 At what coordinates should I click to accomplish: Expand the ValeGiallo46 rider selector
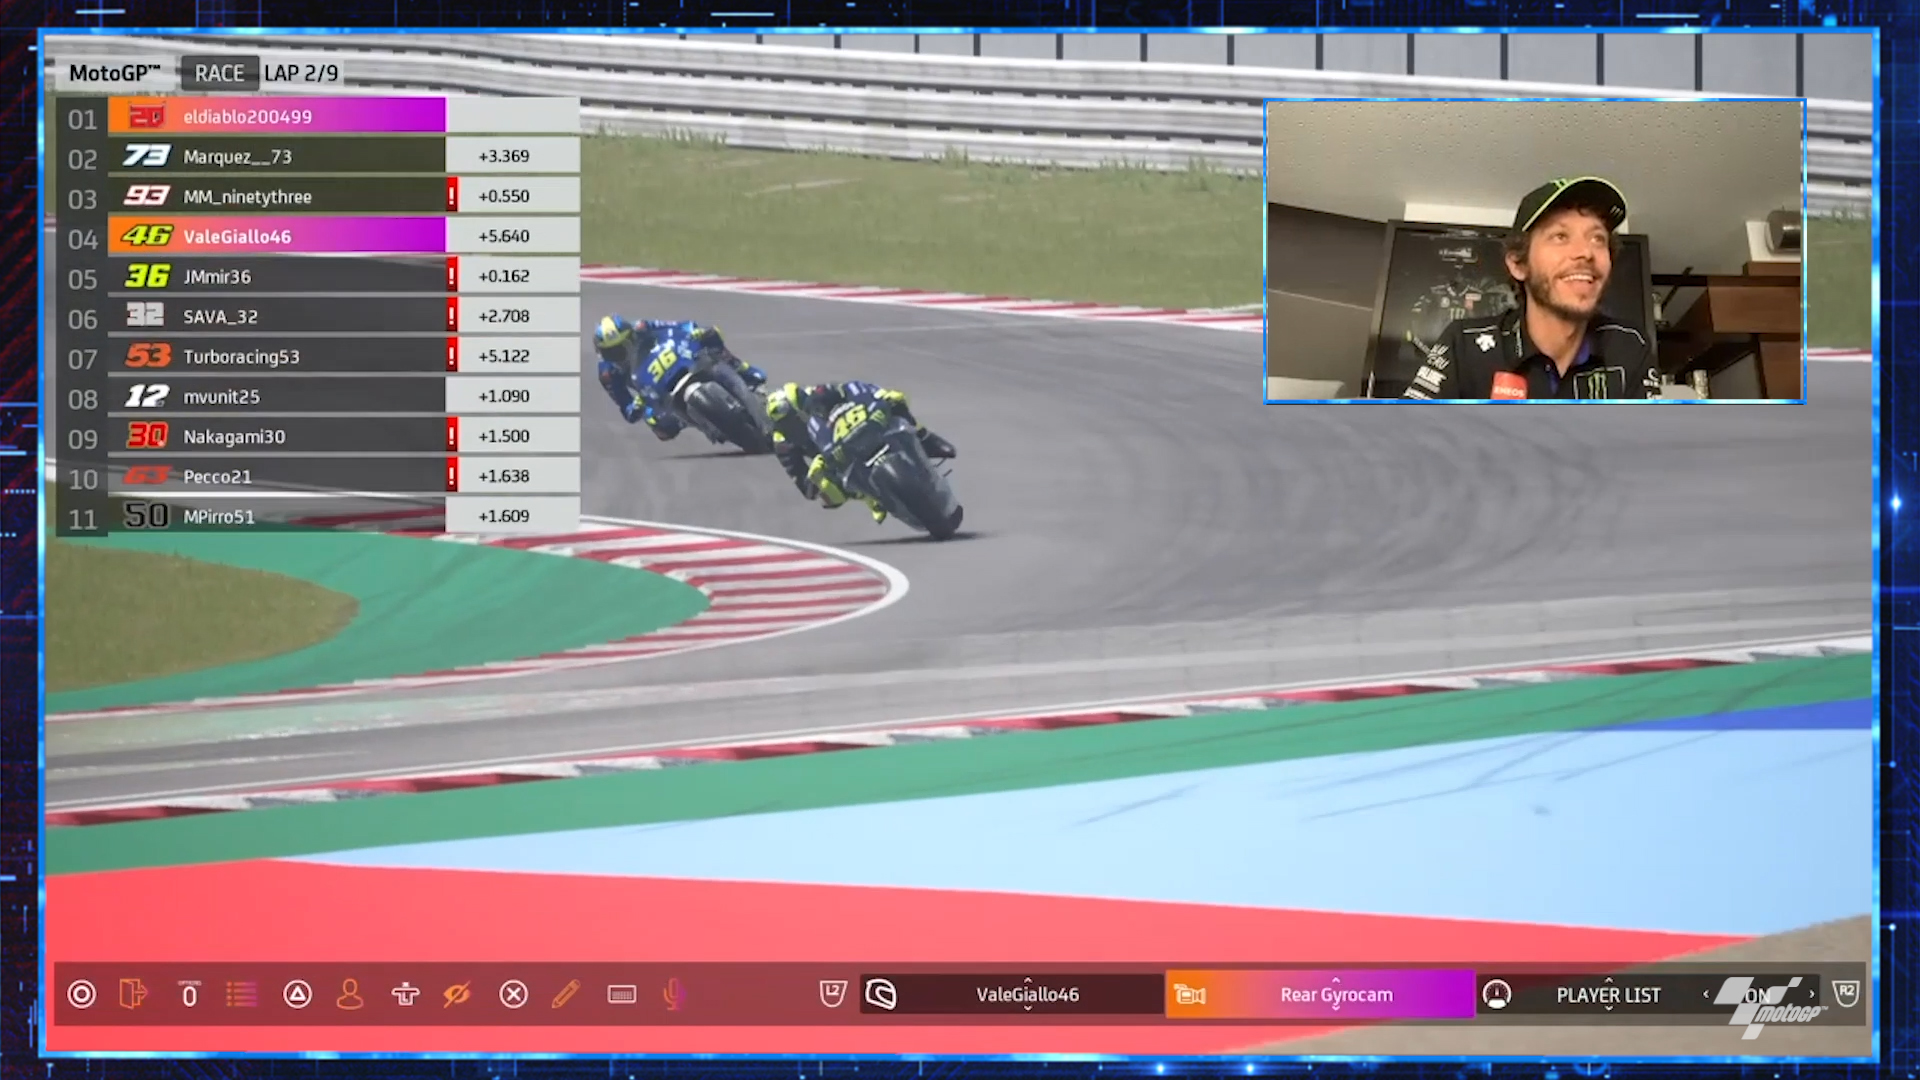[x=1027, y=994]
